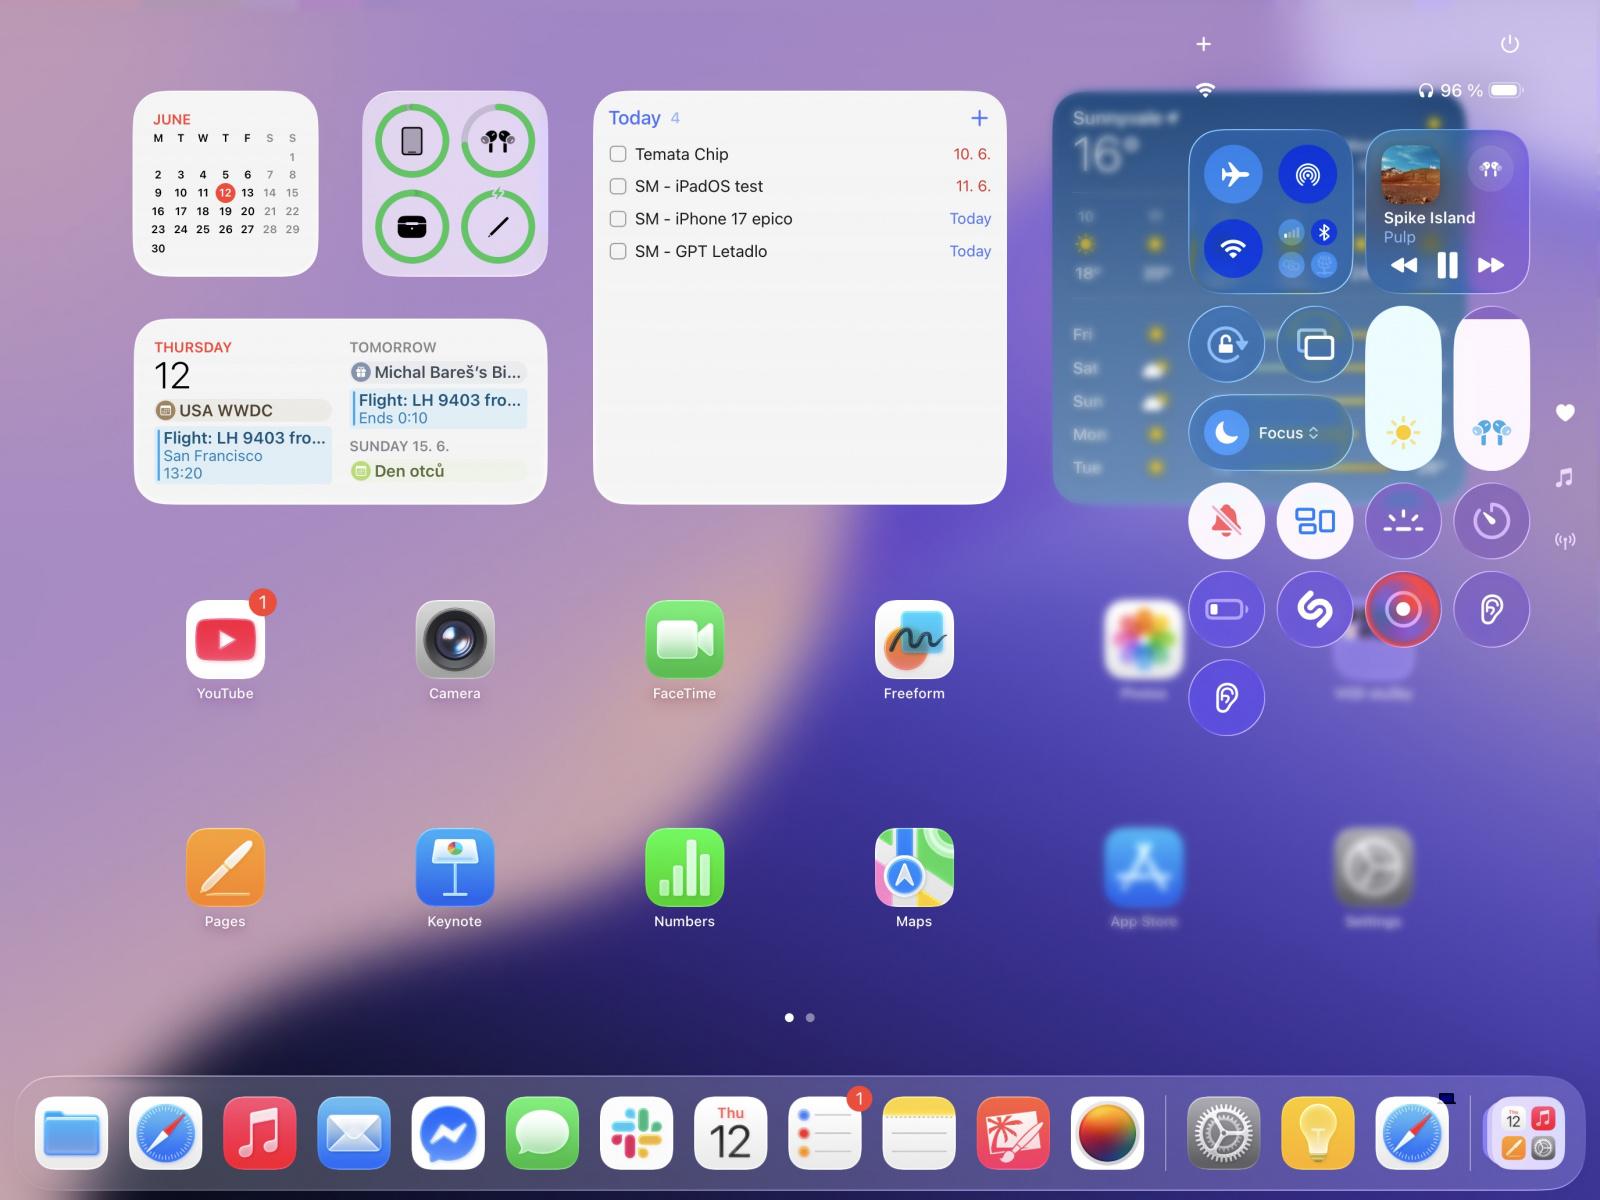Select June 13 in calendar widget

coord(247,193)
